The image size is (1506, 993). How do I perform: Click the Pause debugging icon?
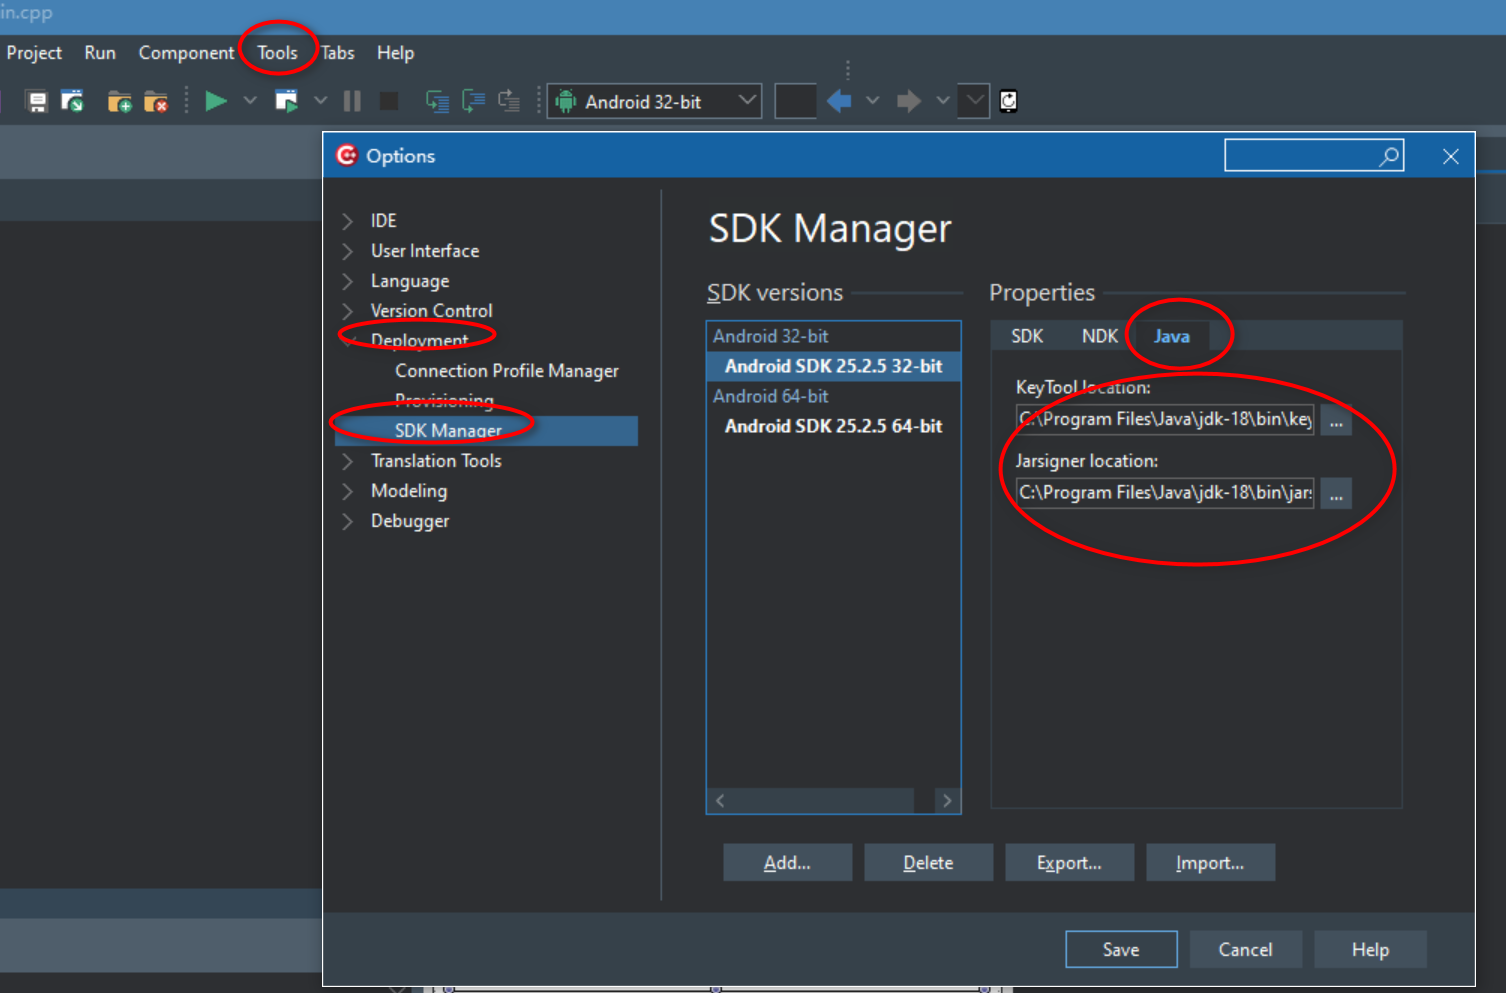tap(352, 100)
